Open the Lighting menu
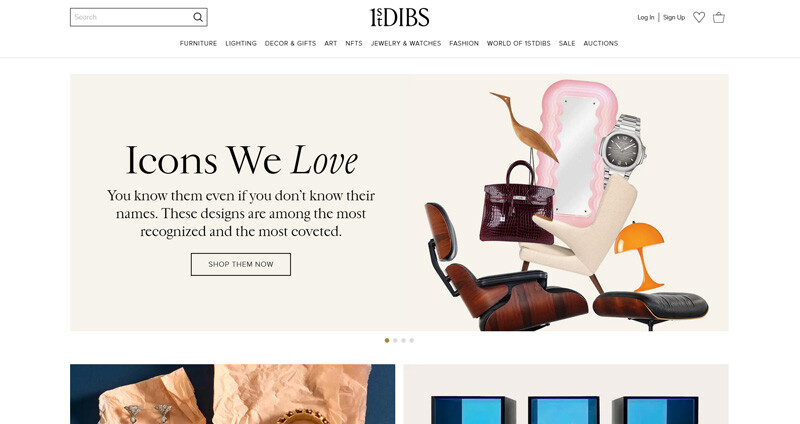 [x=241, y=43]
